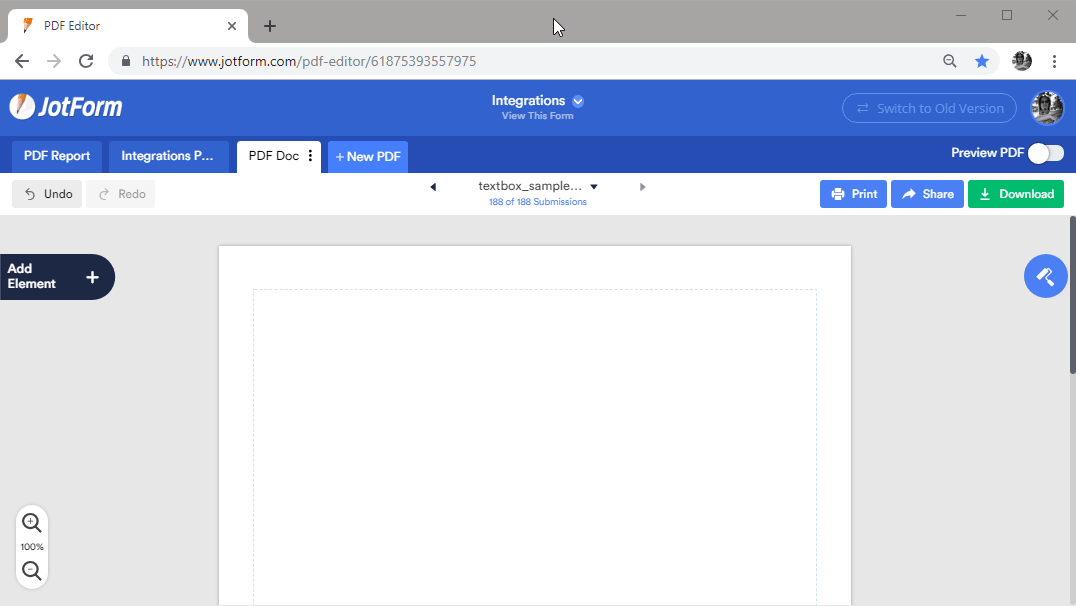Create a new PDF with + New PDF
The image size is (1076, 606).
click(368, 156)
